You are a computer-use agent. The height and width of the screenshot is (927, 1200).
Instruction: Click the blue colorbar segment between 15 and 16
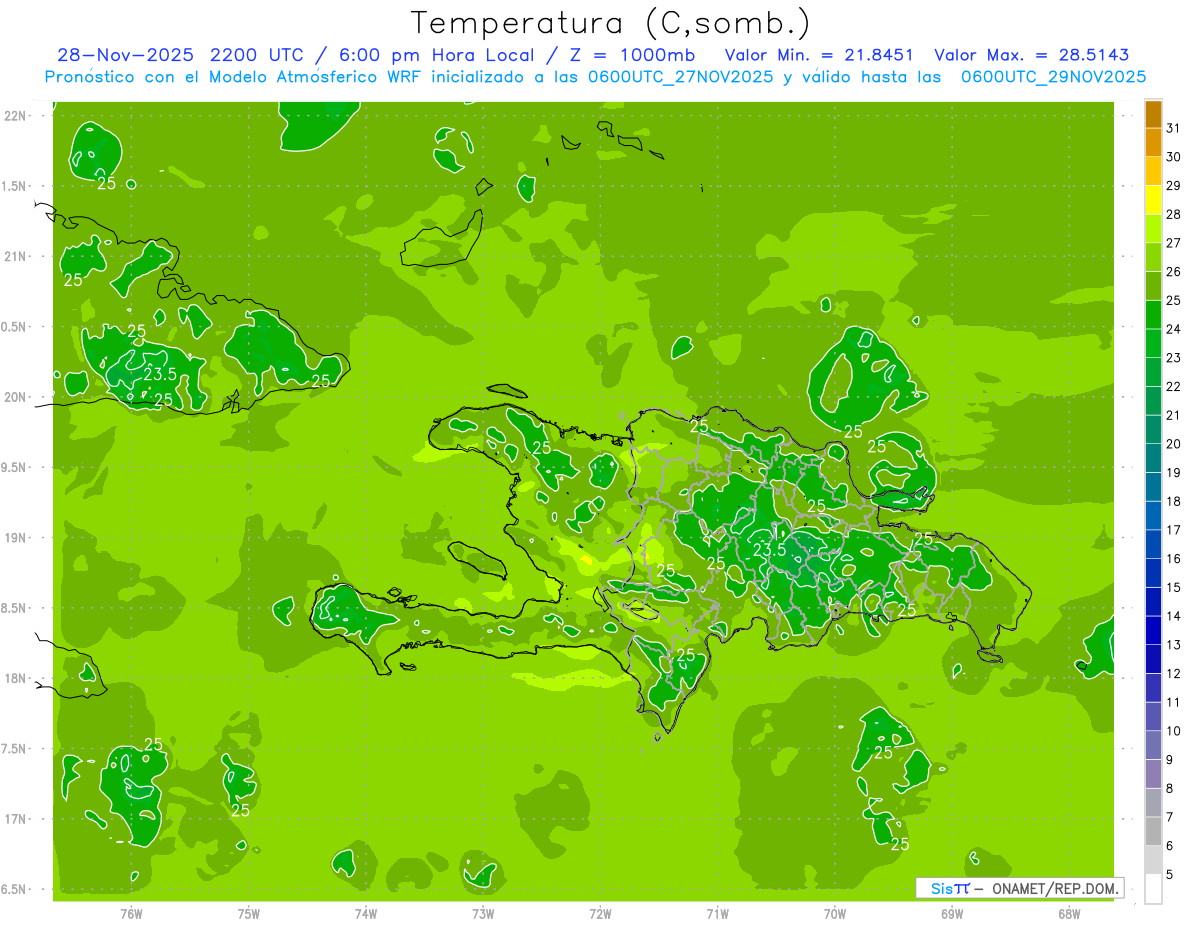[x=1153, y=574]
